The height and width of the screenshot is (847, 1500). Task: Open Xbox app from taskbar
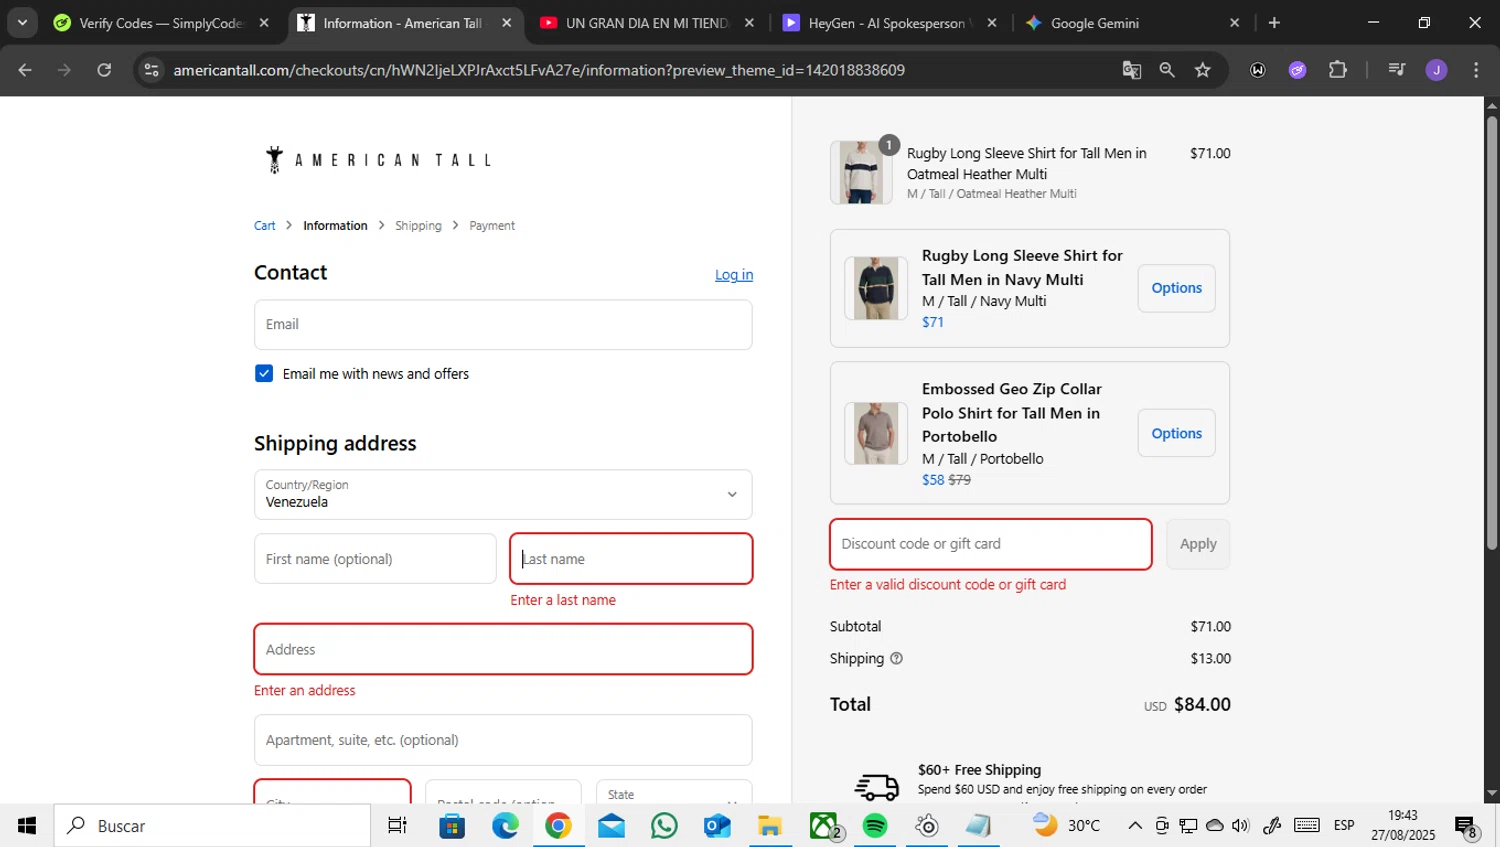pyautogui.click(x=824, y=826)
